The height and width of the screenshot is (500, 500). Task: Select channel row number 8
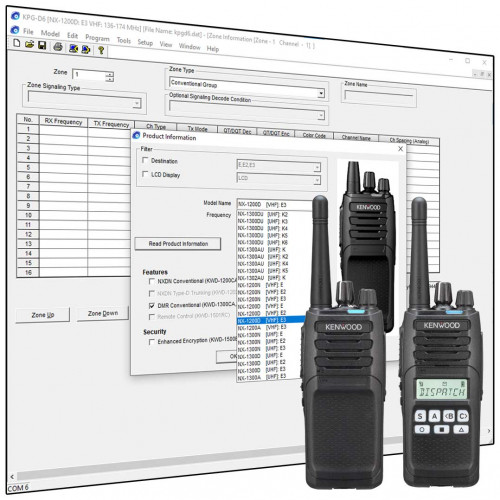(x=28, y=196)
